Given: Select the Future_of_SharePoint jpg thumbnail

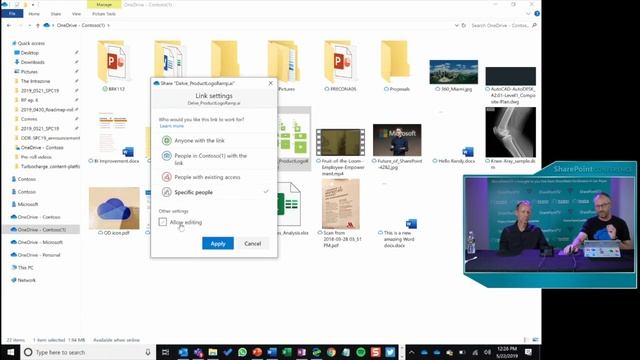Looking at the screenshot, I should tap(397, 140).
